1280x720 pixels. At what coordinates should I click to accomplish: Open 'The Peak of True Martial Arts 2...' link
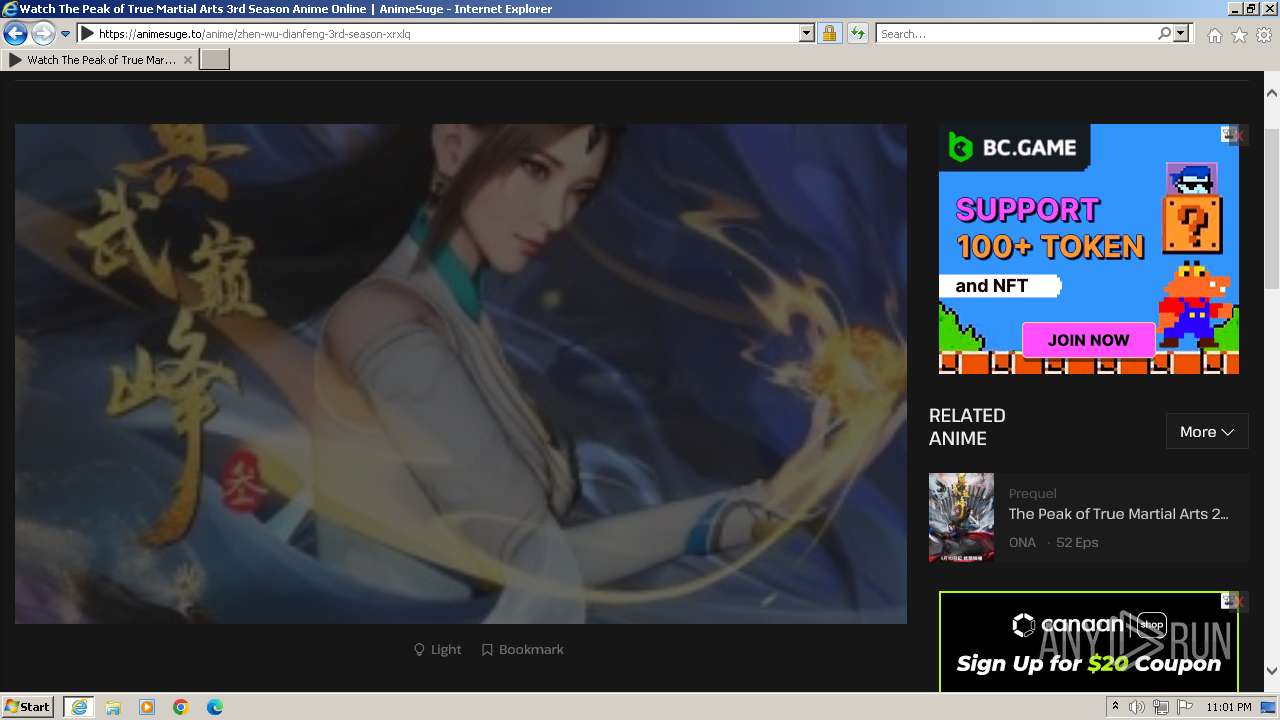(x=1119, y=514)
